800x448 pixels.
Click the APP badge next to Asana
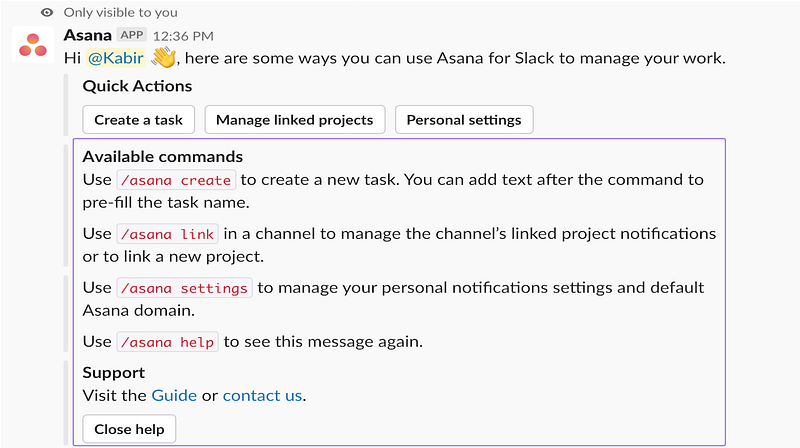pos(131,35)
